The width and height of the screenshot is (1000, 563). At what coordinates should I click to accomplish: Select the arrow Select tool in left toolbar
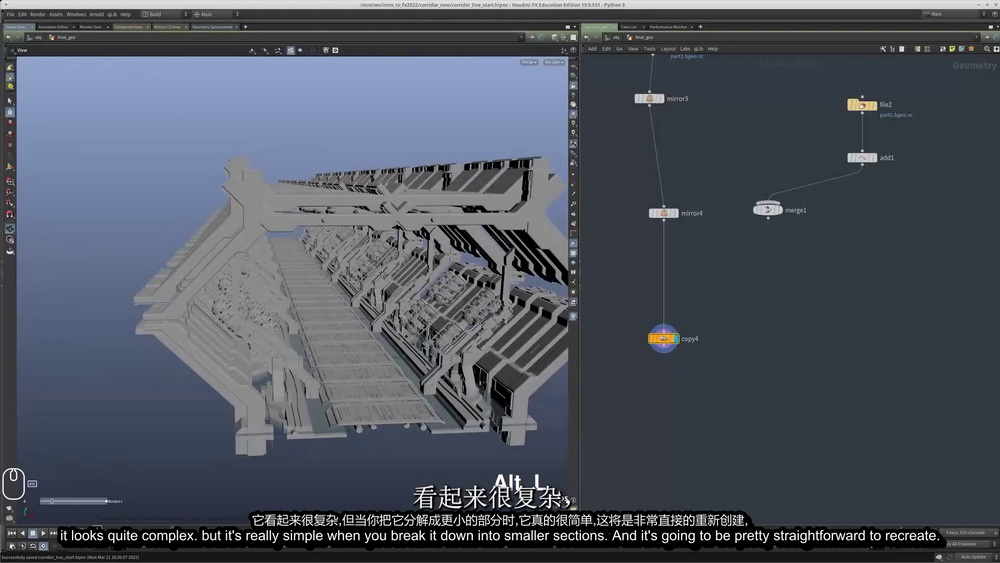pos(10,101)
